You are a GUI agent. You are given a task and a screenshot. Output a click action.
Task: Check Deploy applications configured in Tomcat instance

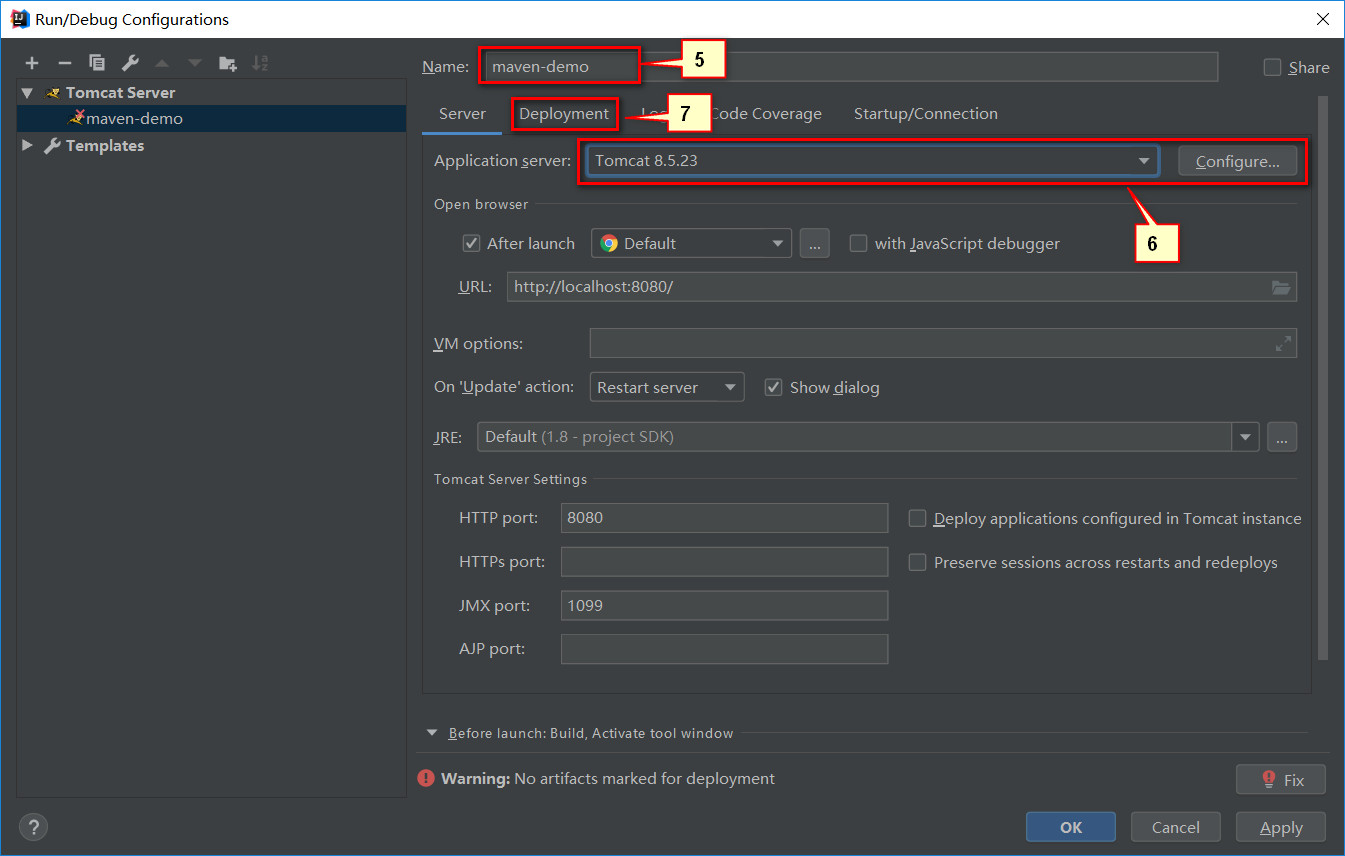click(917, 518)
